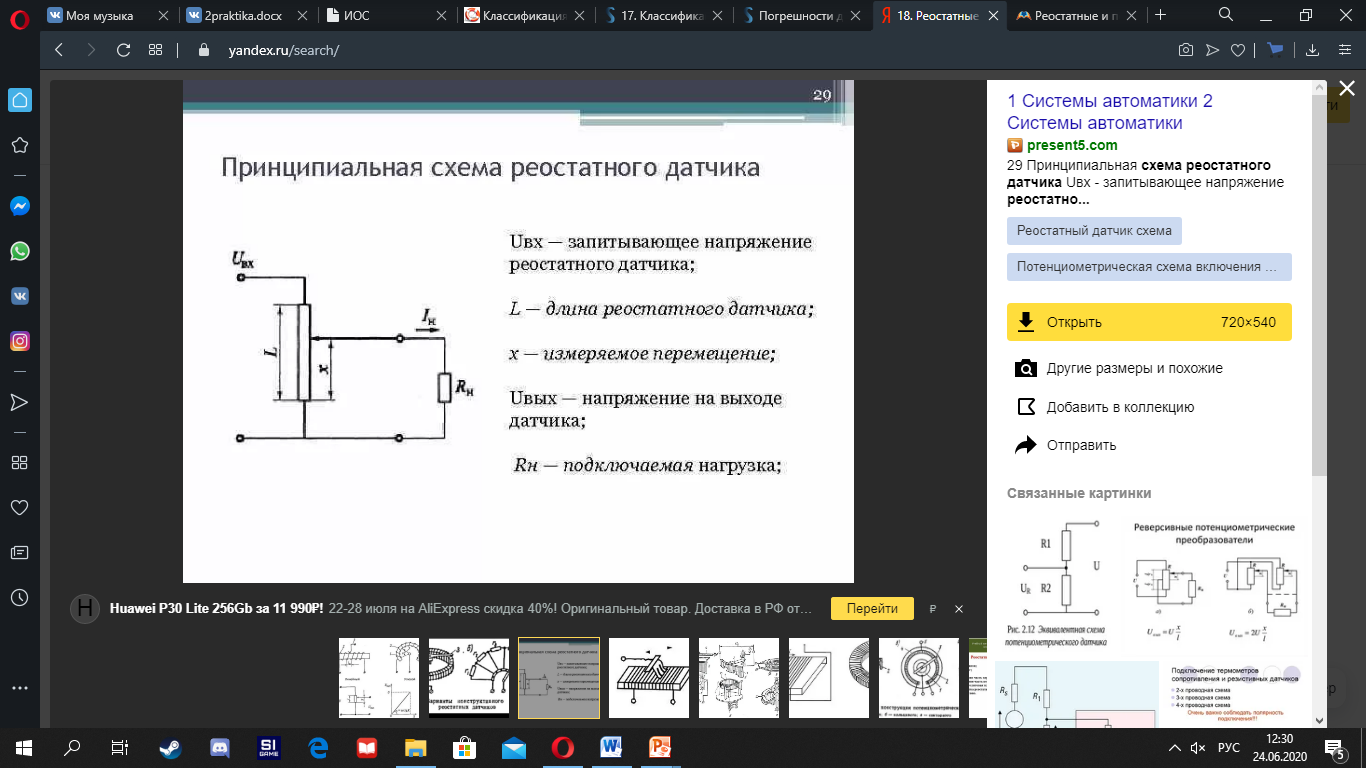Image resolution: width=1366 pixels, height=768 pixels.
Task: Click Добавить в коллекцию
Action: tap(1120, 407)
